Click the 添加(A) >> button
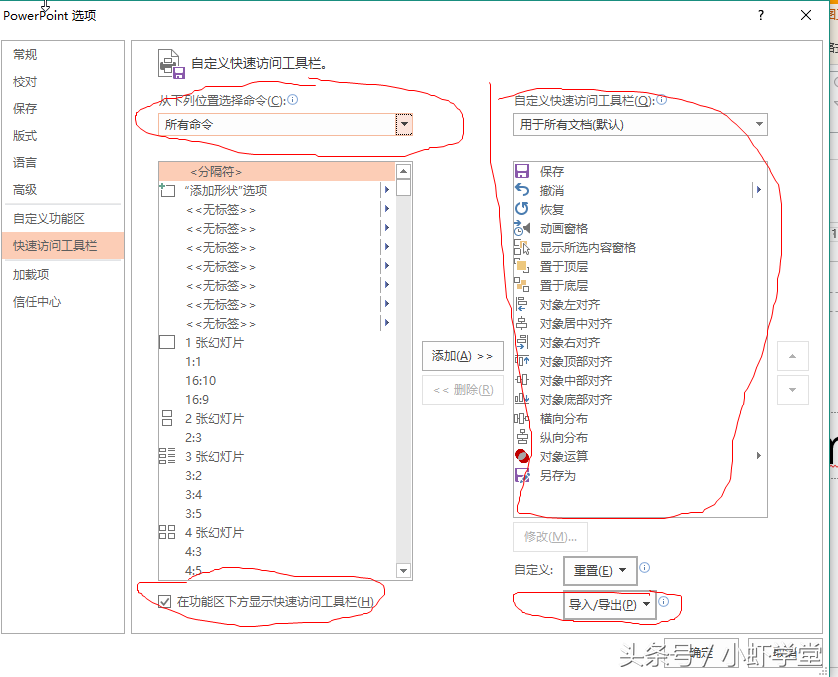This screenshot has height=677, width=838. coord(463,356)
